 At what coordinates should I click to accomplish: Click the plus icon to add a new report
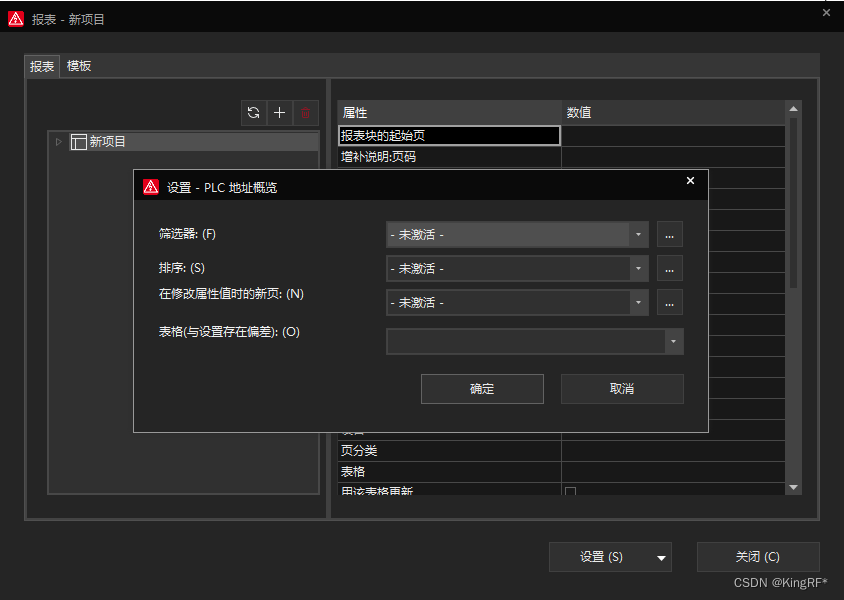point(280,113)
